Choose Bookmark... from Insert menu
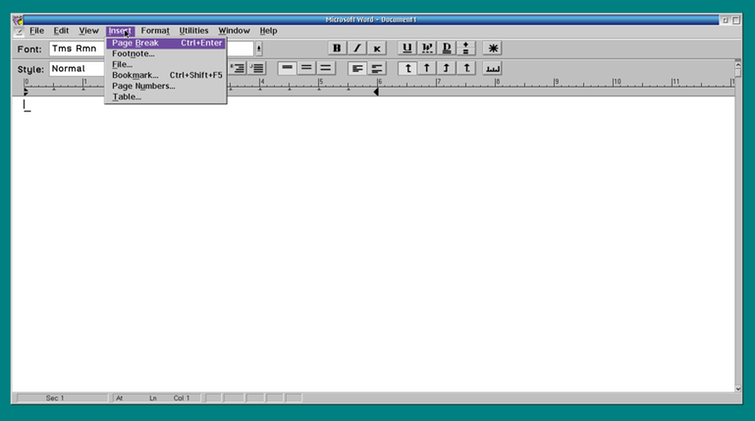The height and width of the screenshot is (421, 755). coord(166,75)
